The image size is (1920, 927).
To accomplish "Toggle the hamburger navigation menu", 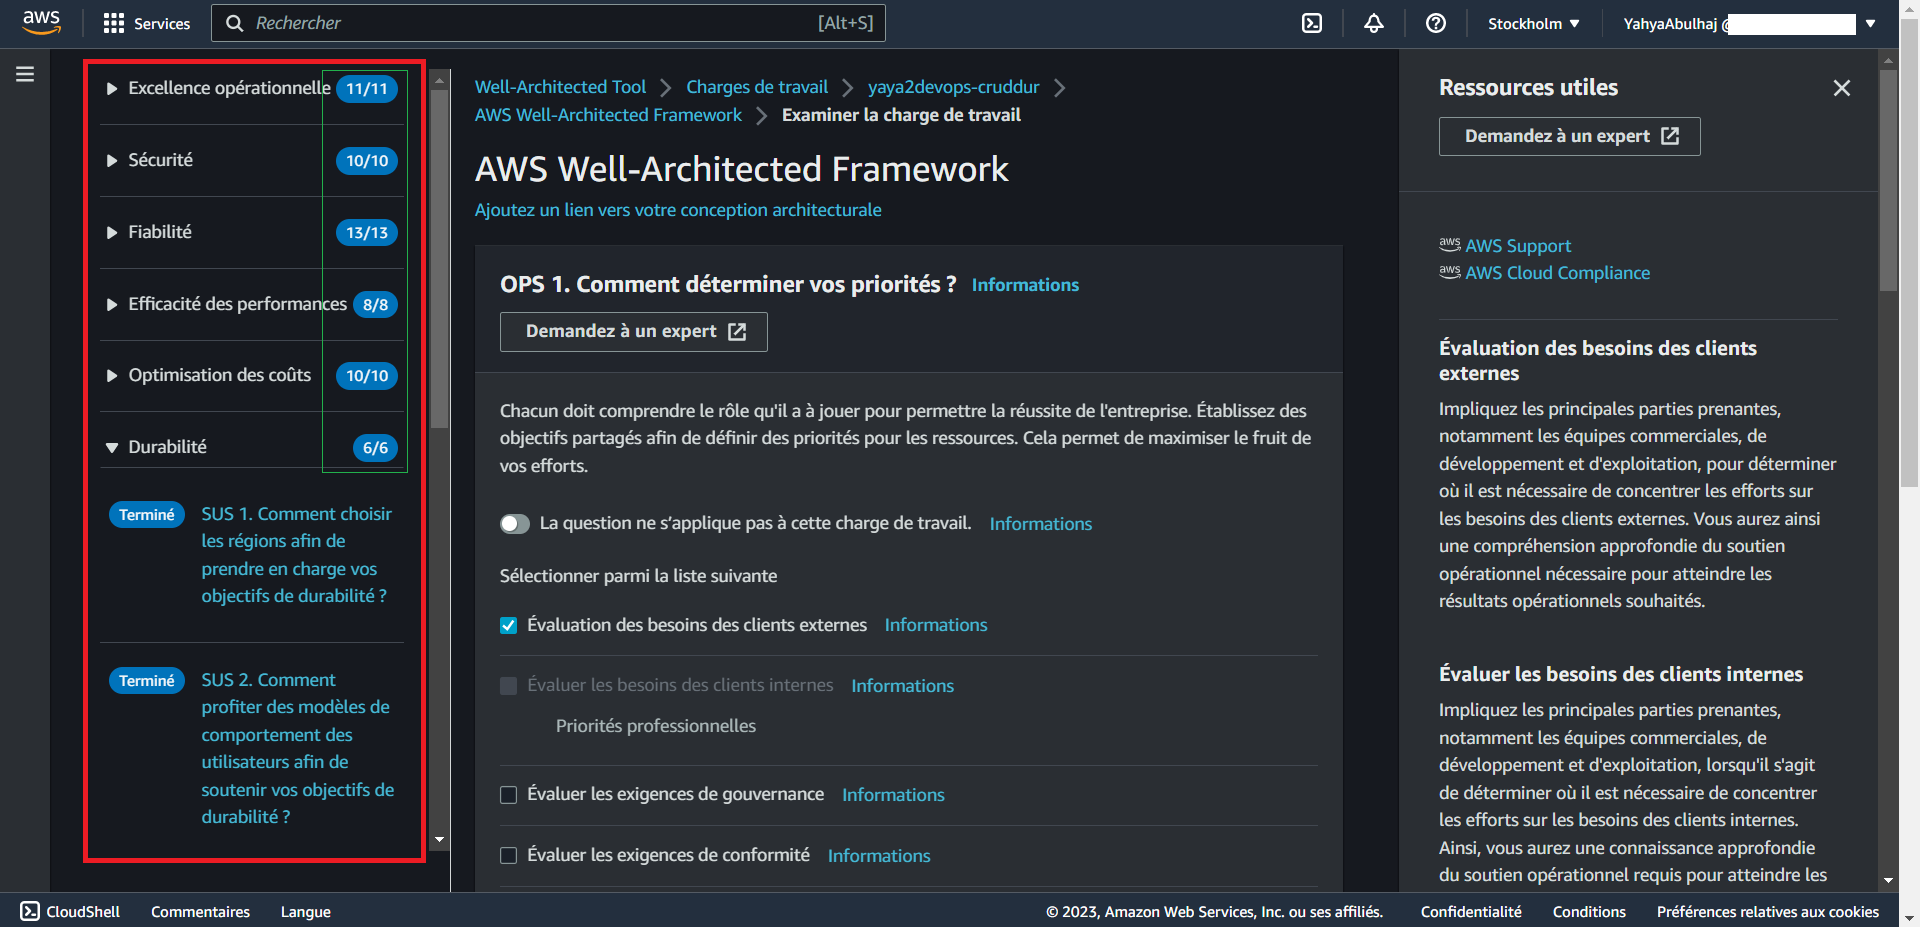I will [25, 74].
